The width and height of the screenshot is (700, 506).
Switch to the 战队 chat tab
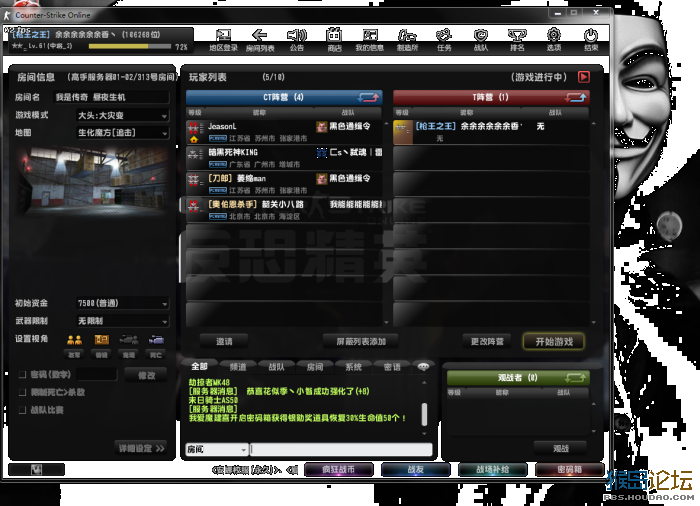coord(276,367)
